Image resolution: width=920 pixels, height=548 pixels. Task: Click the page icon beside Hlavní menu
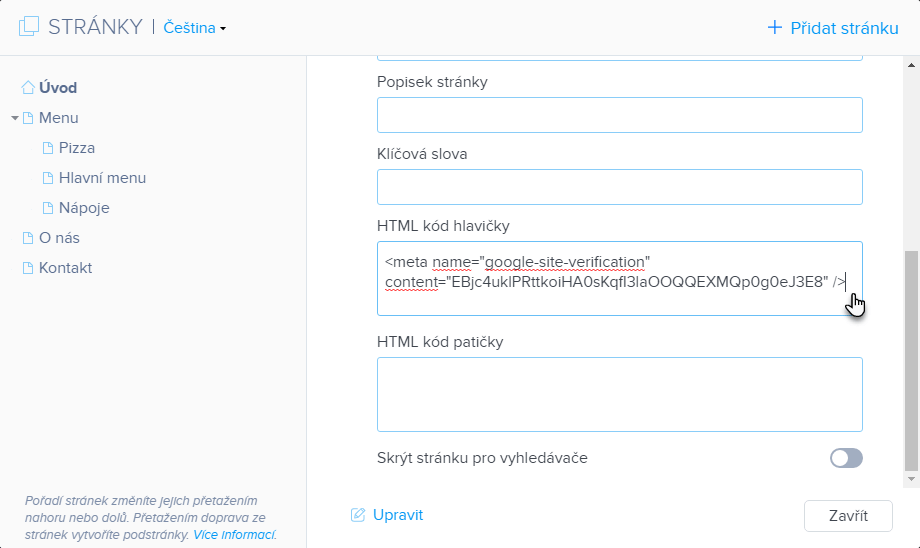point(48,178)
